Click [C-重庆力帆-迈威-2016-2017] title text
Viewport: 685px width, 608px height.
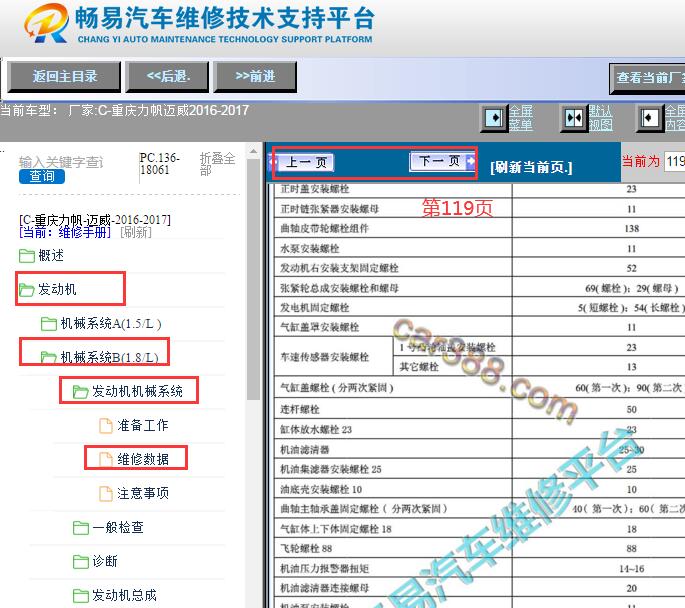[95, 219]
